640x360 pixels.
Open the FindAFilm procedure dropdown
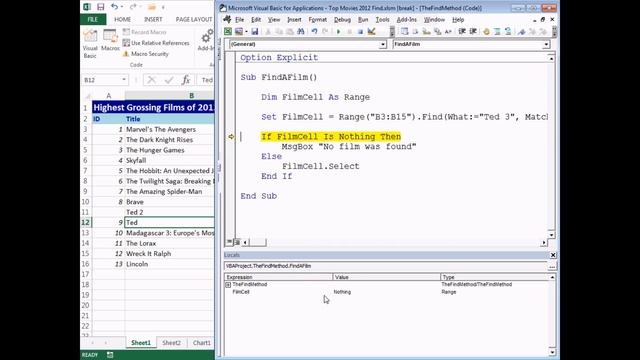coord(546,44)
